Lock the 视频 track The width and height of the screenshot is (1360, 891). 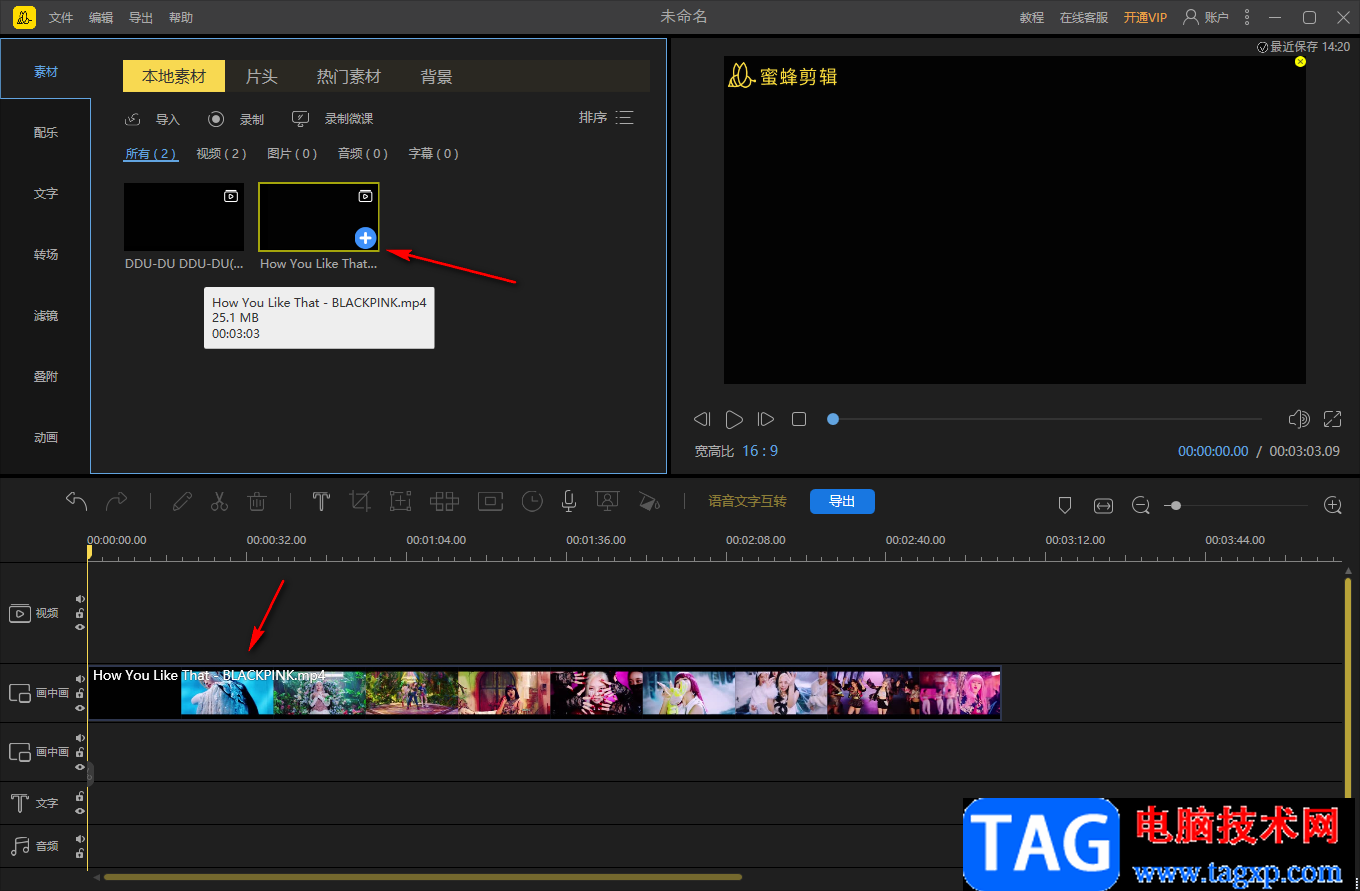point(80,613)
